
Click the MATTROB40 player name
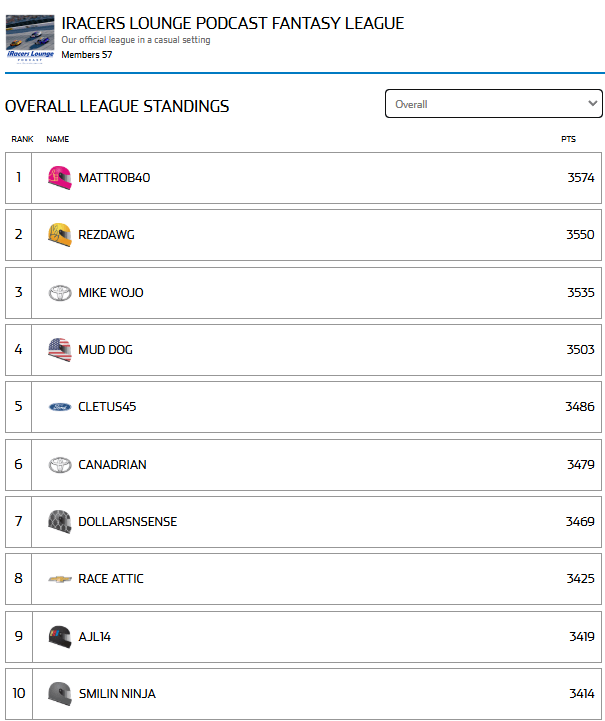[114, 178]
